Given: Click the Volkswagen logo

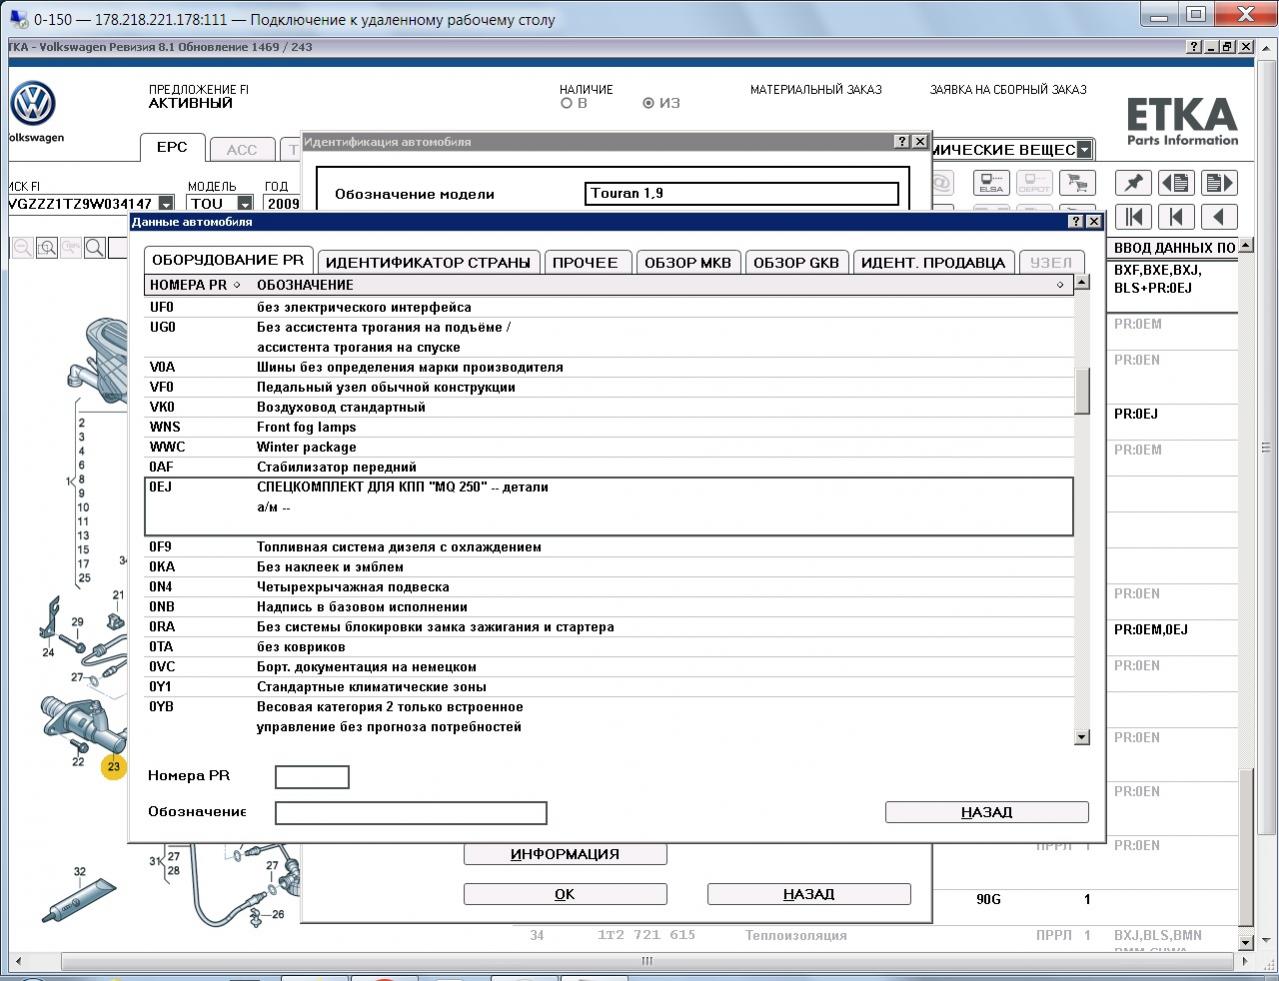Looking at the screenshot, I should click(33, 104).
